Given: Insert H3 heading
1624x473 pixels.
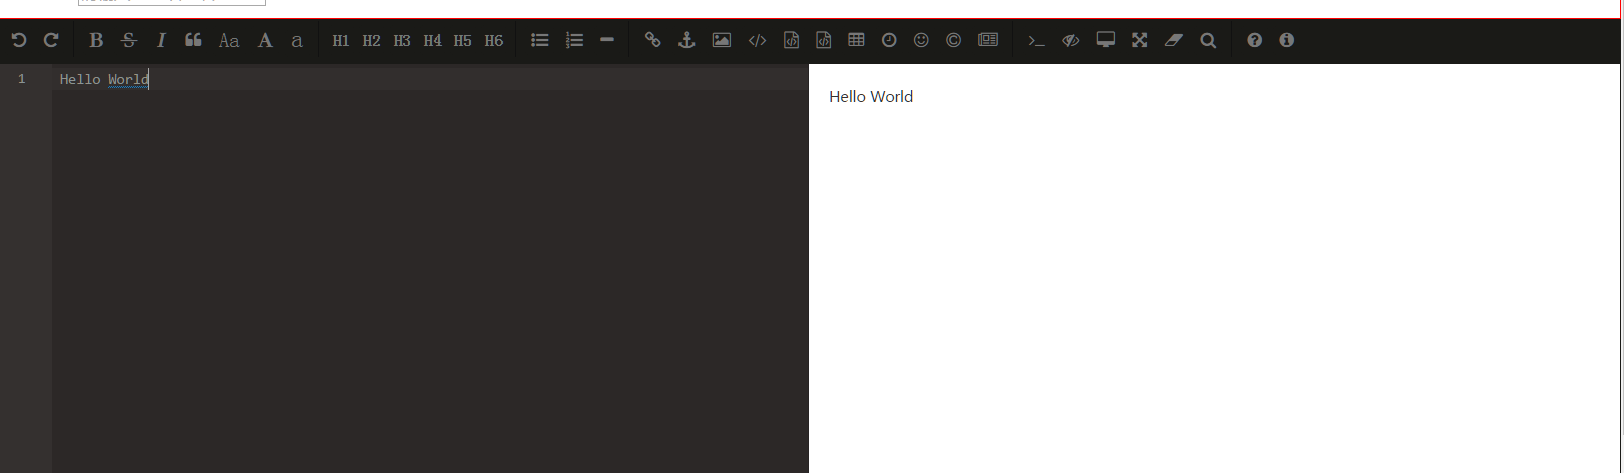Looking at the screenshot, I should click(x=402, y=40).
